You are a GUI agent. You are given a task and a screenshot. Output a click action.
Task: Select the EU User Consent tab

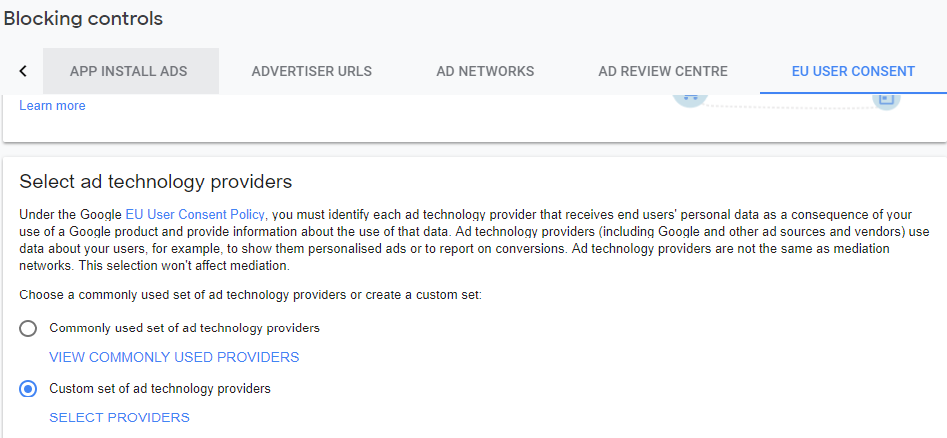(853, 71)
